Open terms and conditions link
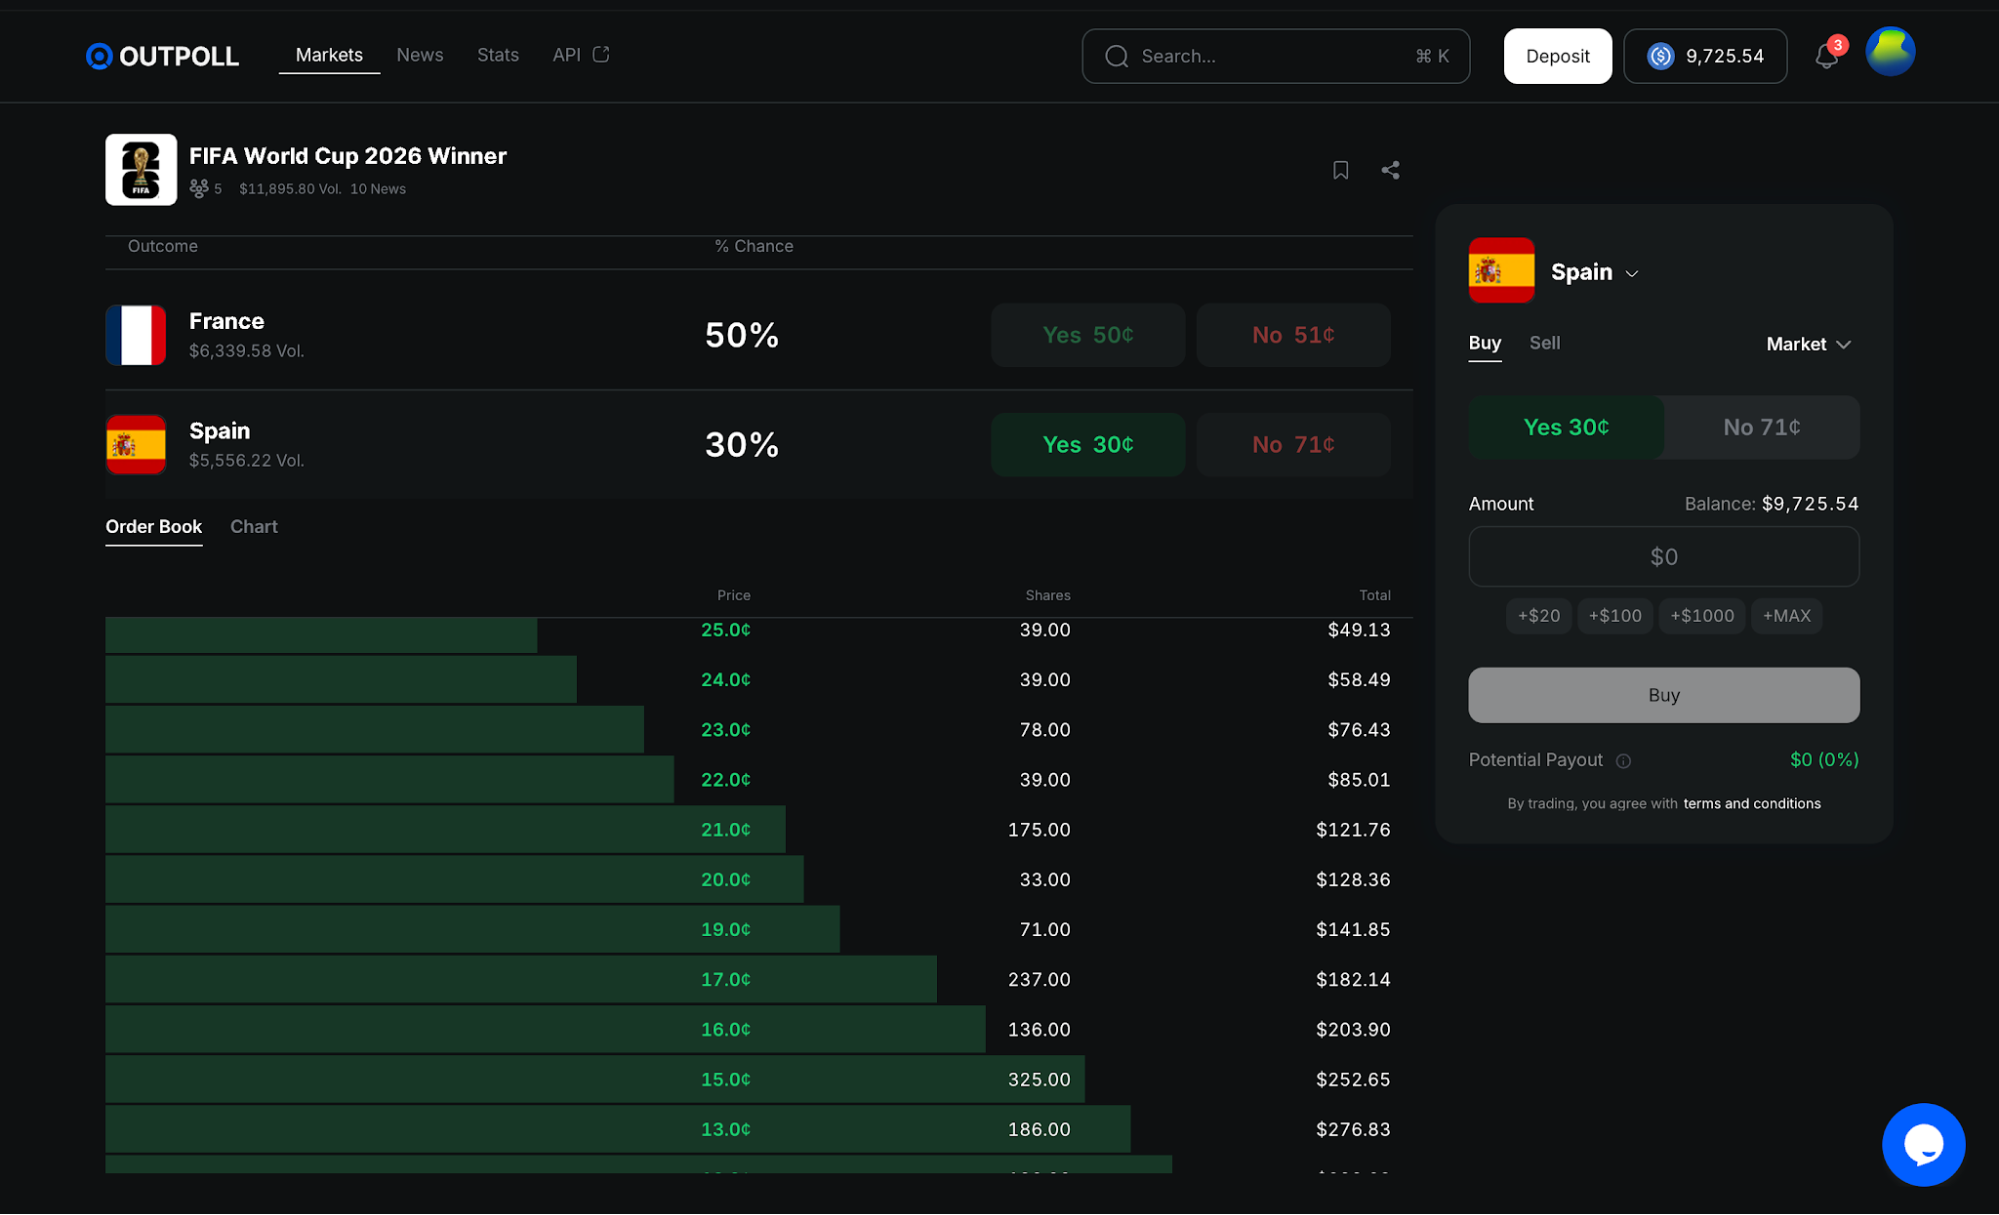This screenshot has width=1999, height=1215. click(x=1751, y=803)
